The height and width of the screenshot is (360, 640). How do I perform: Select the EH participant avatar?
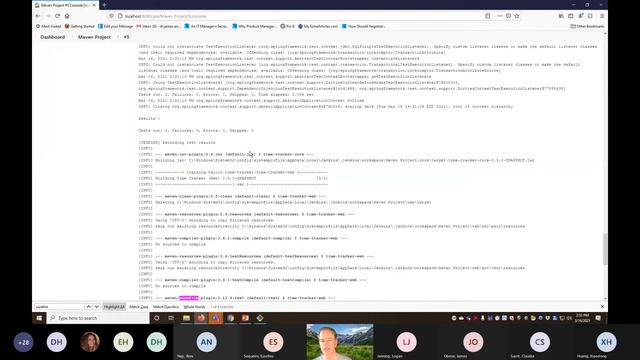click(x=123, y=342)
